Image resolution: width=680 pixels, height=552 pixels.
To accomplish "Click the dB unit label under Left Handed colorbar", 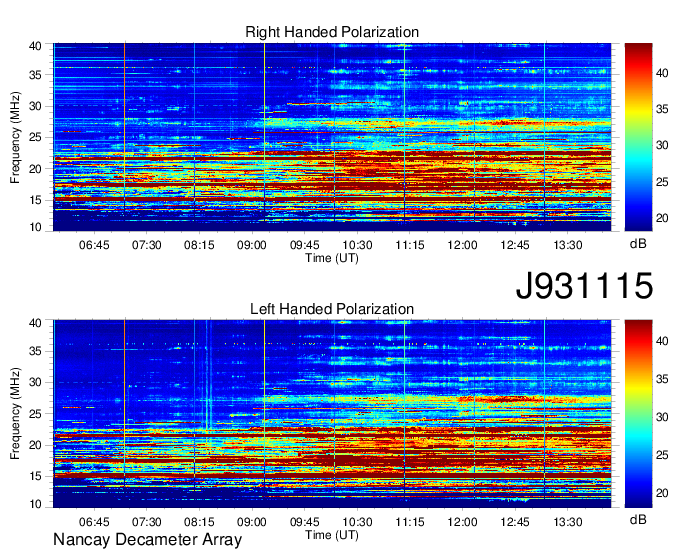I will 638,519.
